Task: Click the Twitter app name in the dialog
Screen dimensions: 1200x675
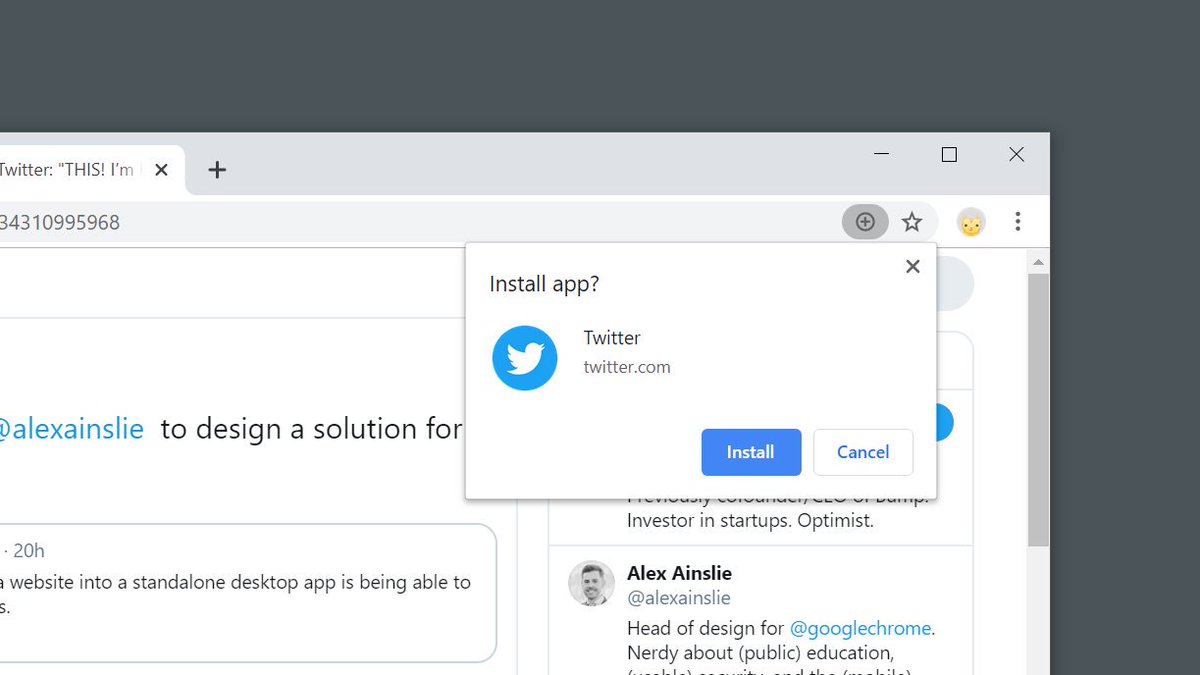Action: 612,338
